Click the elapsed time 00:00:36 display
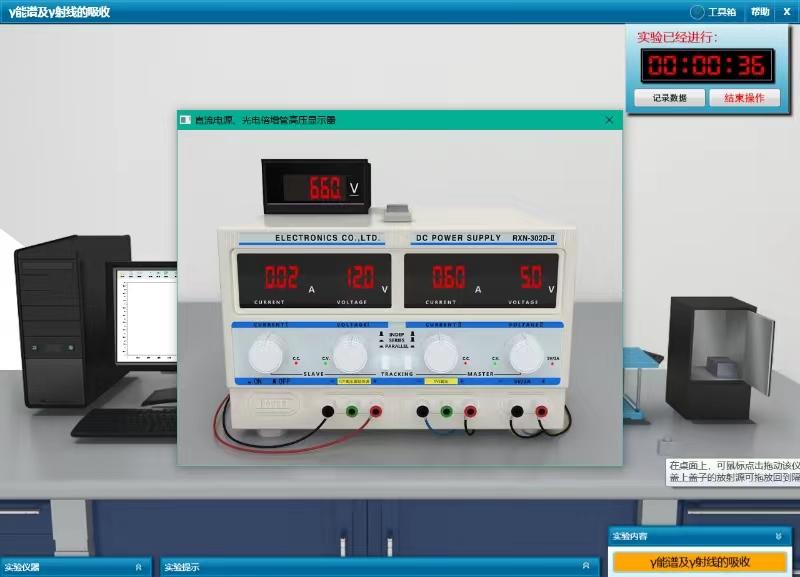This screenshot has width=800, height=577. (x=707, y=66)
